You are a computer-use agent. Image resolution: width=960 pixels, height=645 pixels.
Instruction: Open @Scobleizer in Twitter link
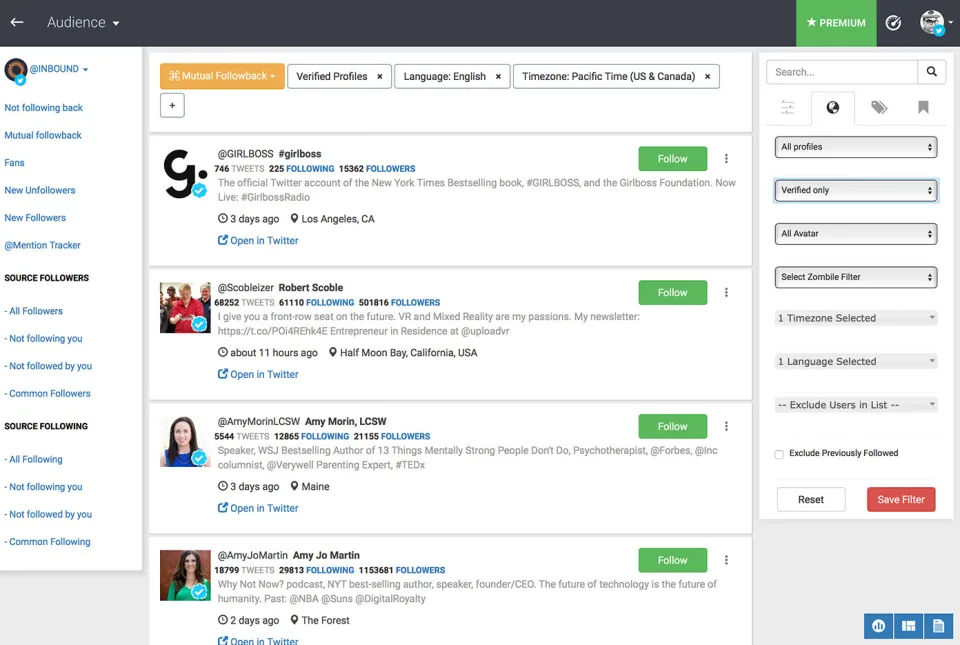(258, 375)
